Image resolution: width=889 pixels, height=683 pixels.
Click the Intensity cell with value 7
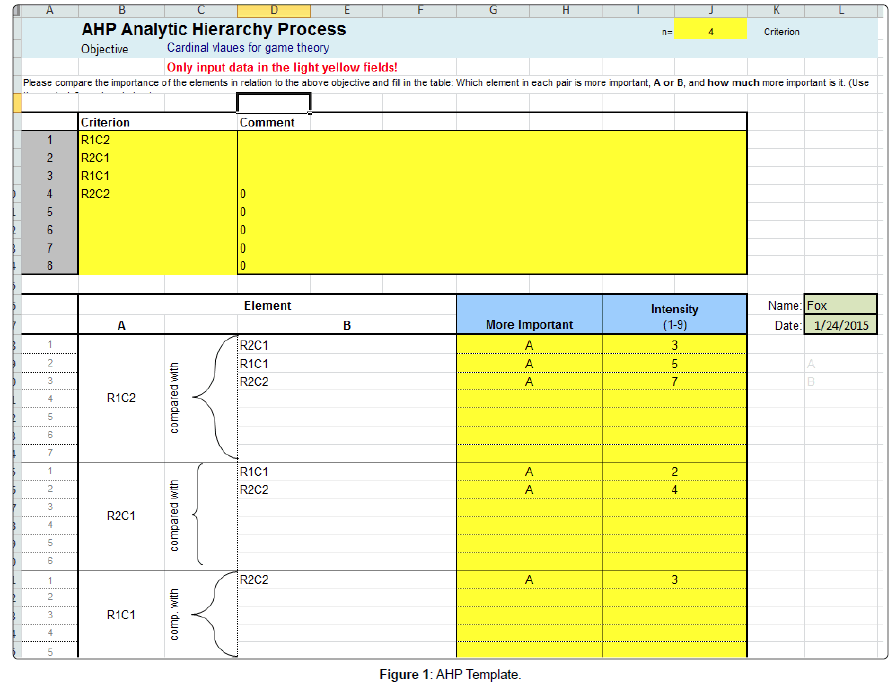(674, 381)
